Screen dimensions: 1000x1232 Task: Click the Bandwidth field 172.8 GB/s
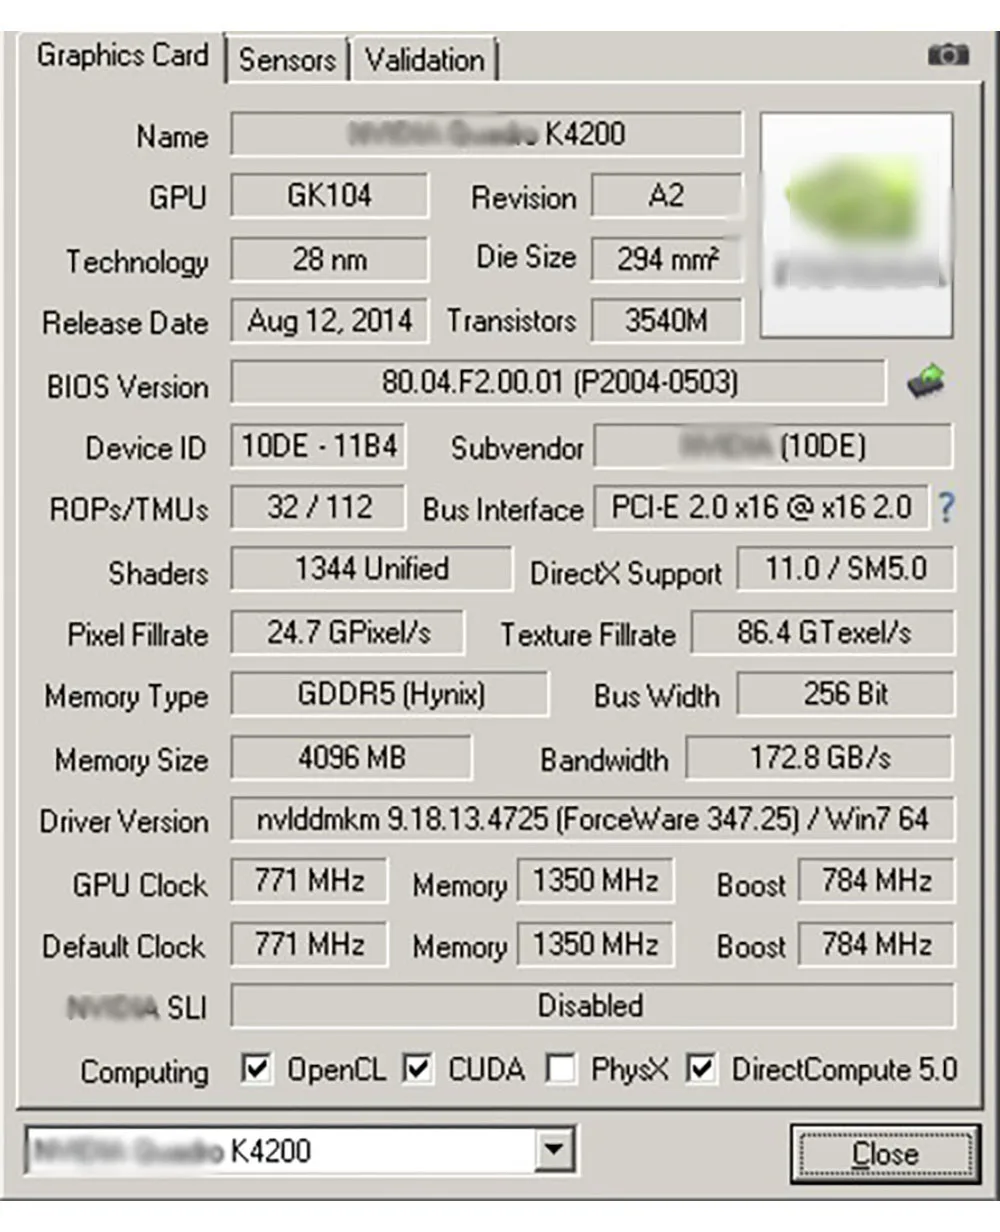[x=820, y=757]
